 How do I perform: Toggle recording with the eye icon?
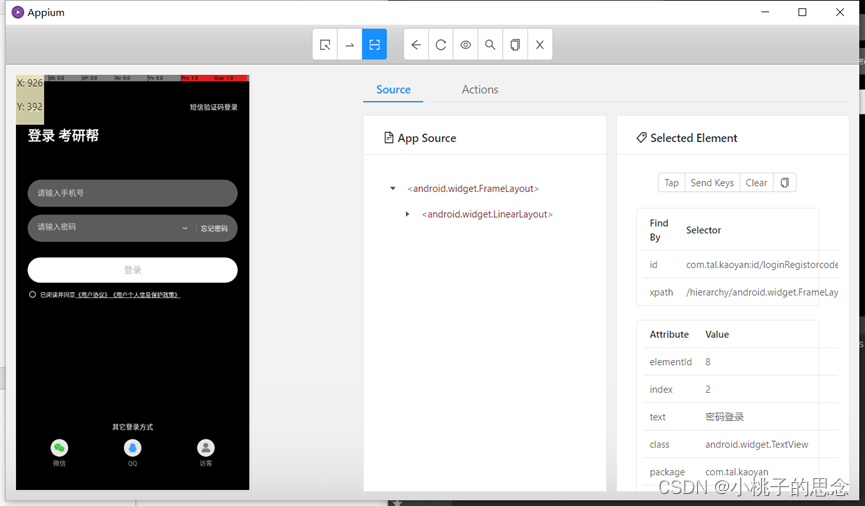click(466, 45)
